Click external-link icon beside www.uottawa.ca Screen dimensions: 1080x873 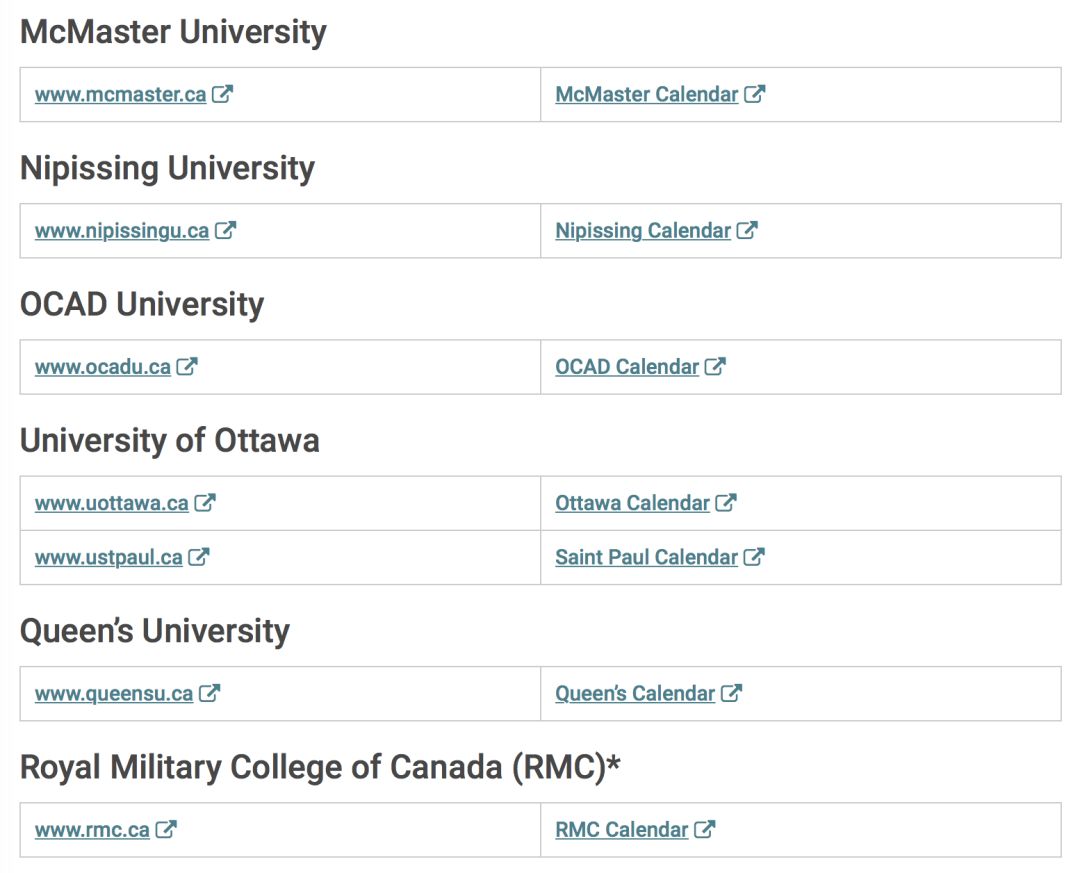[x=205, y=503]
